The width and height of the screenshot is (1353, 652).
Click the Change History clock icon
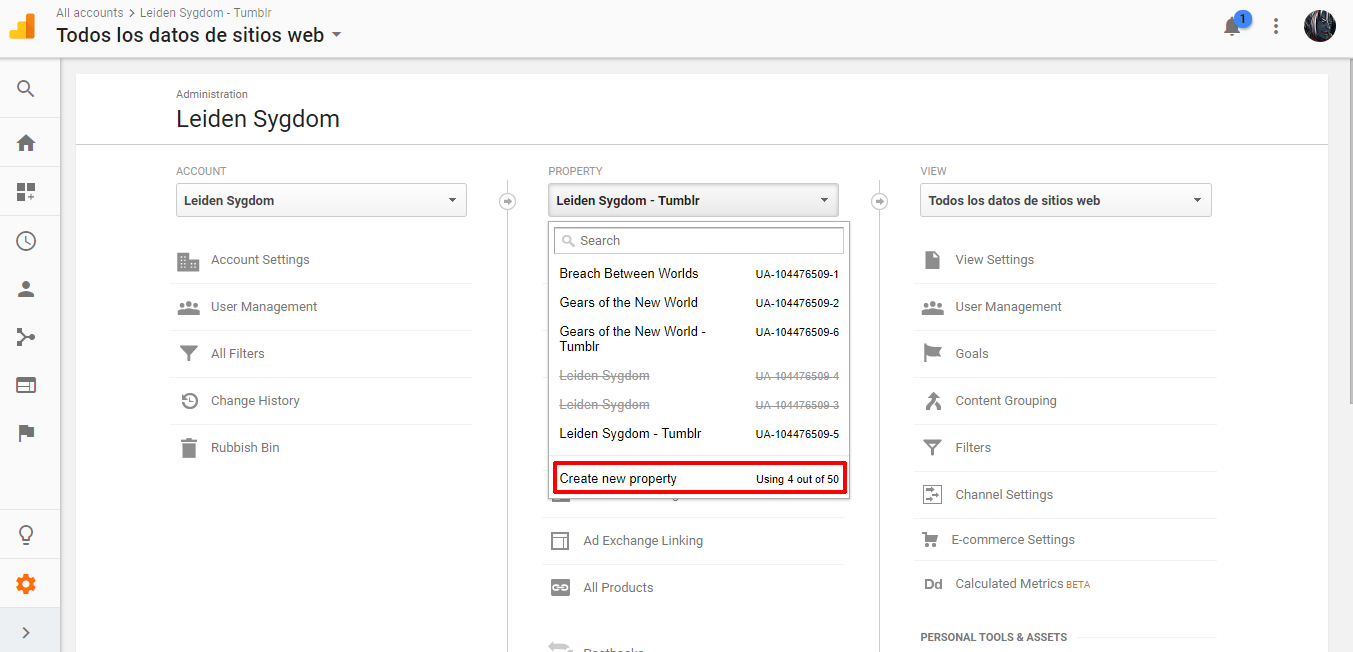[x=189, y=401]
